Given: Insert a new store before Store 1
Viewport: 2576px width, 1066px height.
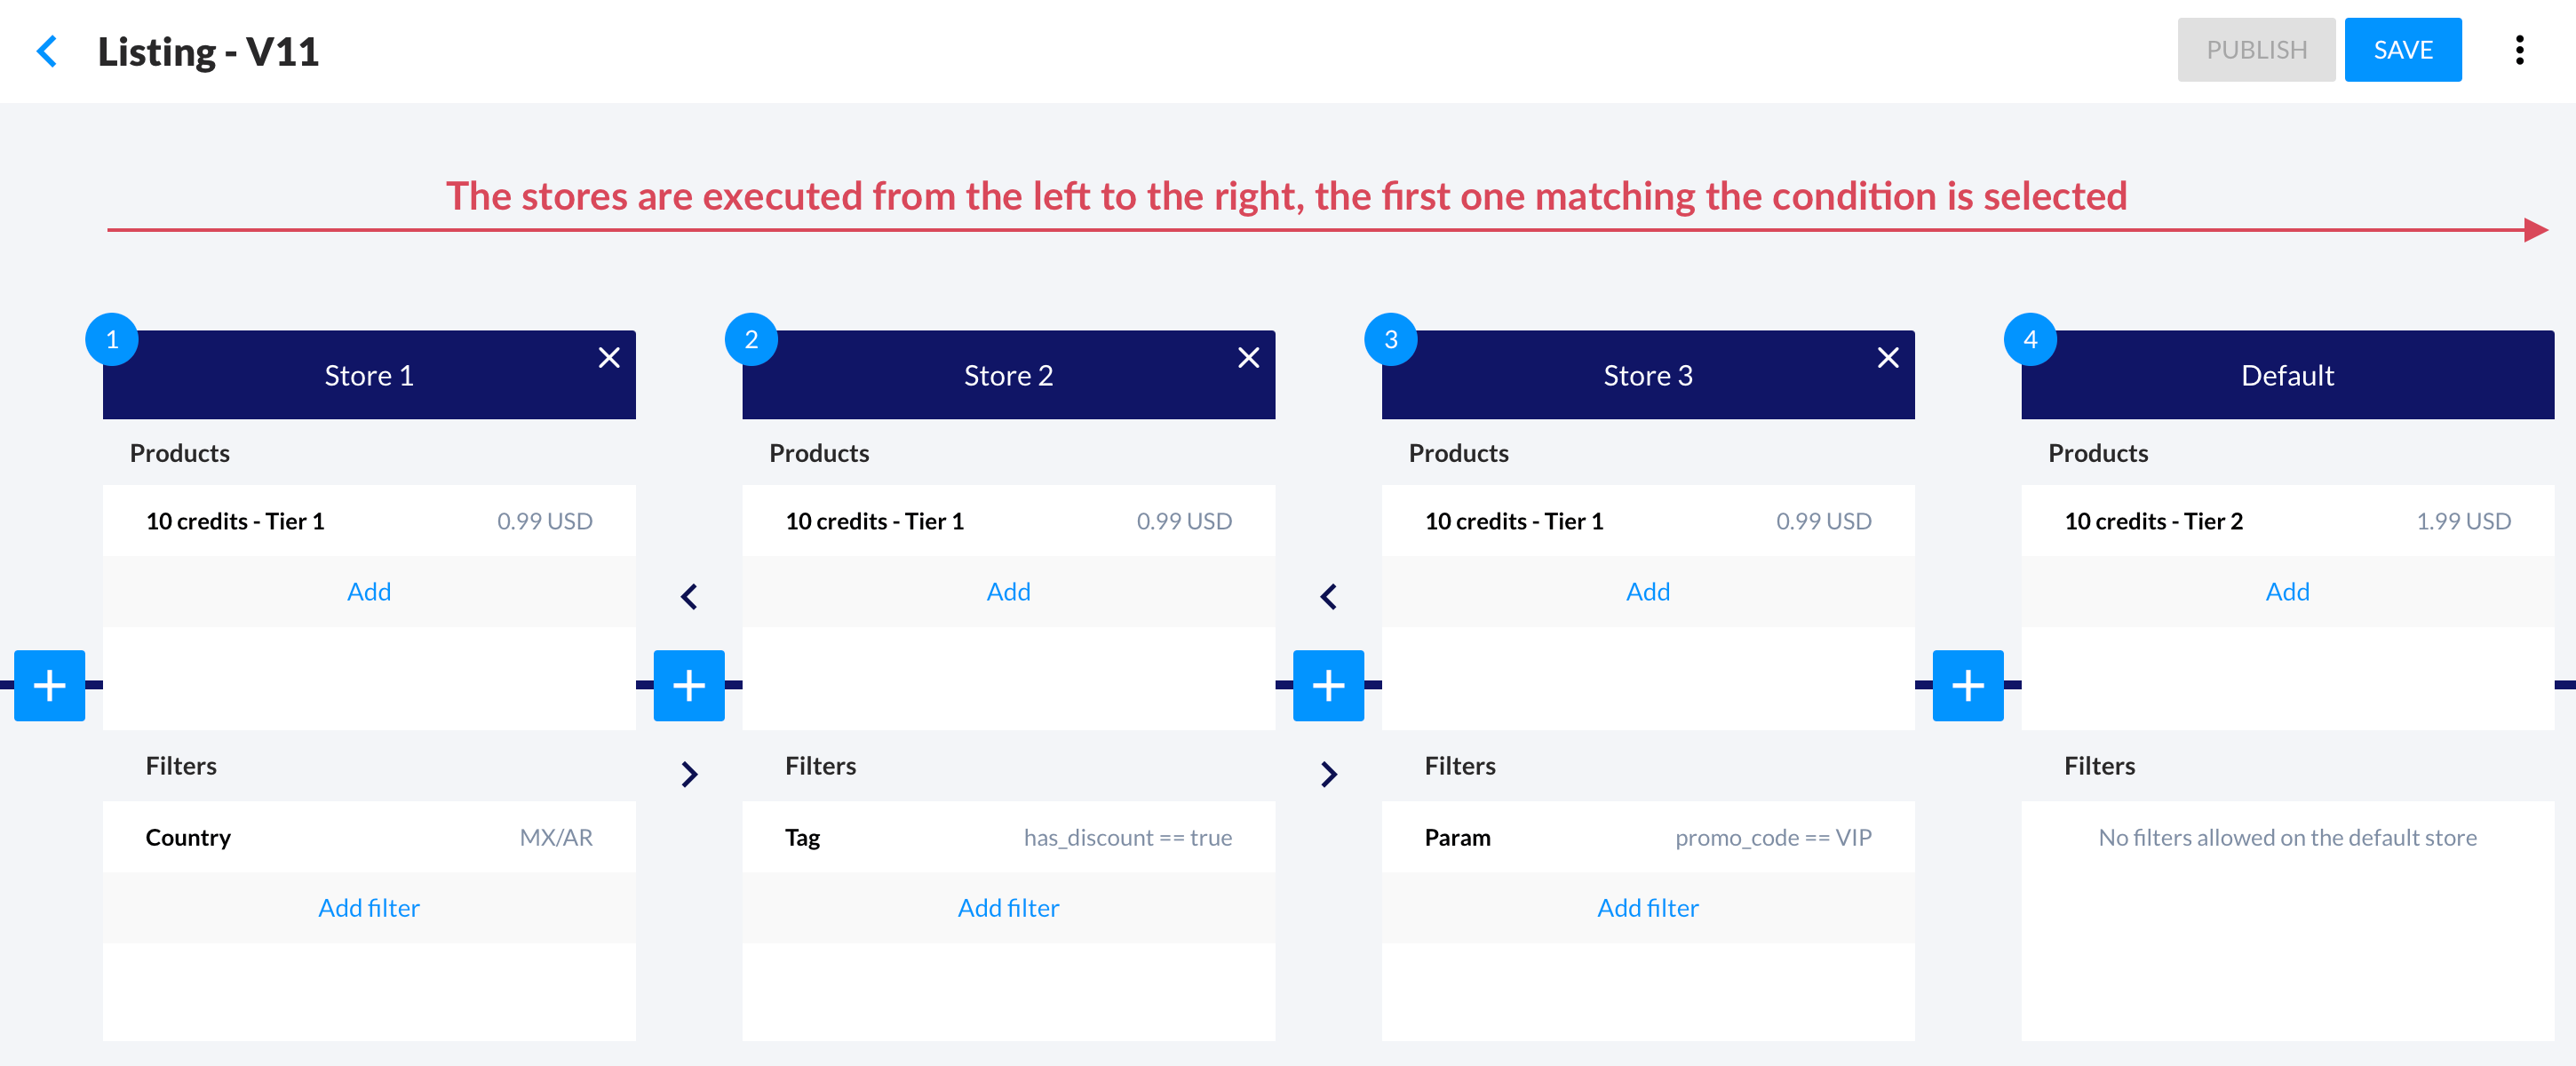Looking at the screenshot, I should (49, 686).
